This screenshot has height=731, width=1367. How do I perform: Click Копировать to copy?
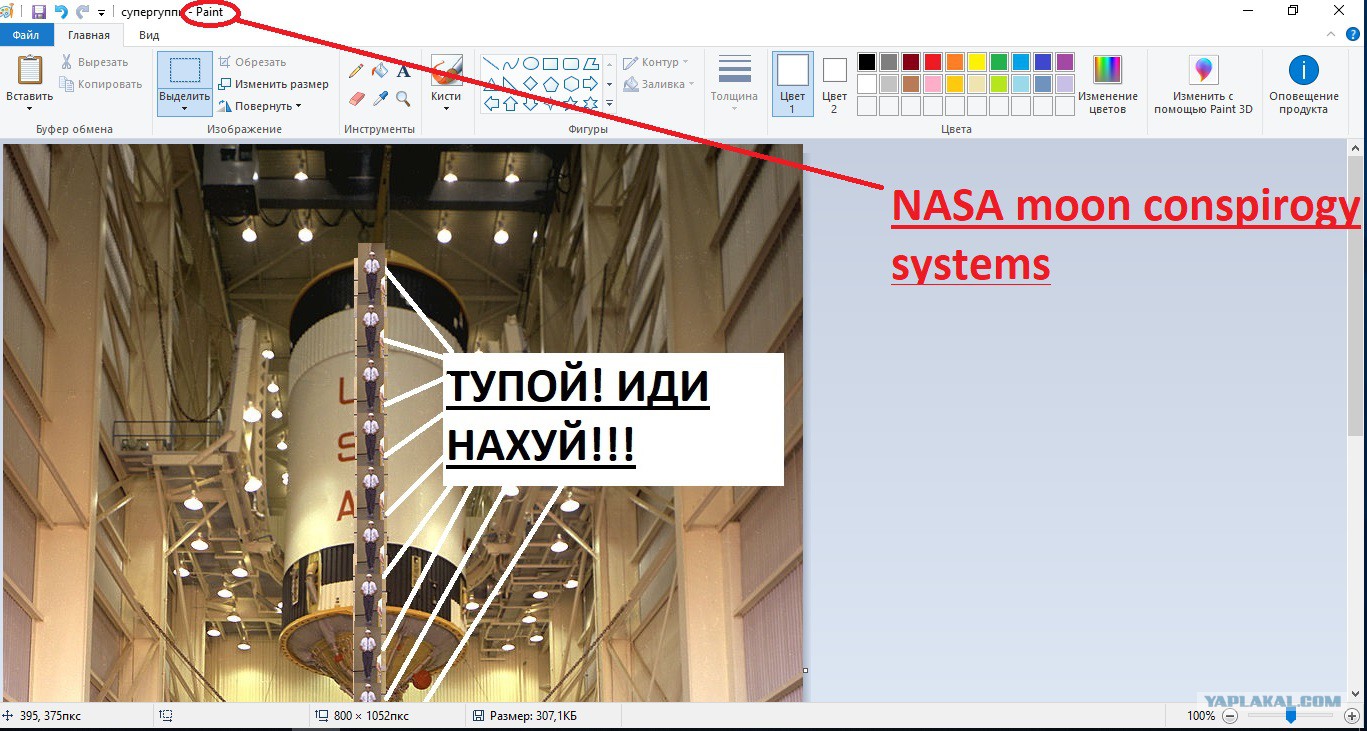coord(101,84)
